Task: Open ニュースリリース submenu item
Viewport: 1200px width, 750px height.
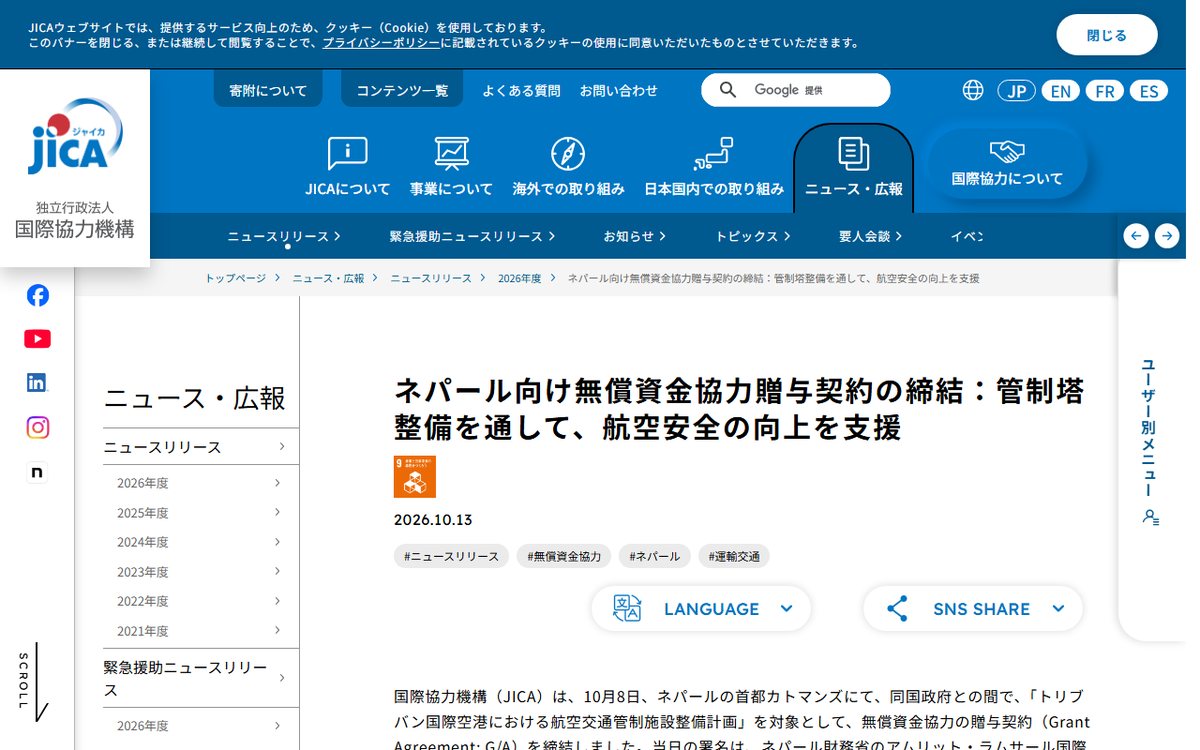Action: [284, 236]
